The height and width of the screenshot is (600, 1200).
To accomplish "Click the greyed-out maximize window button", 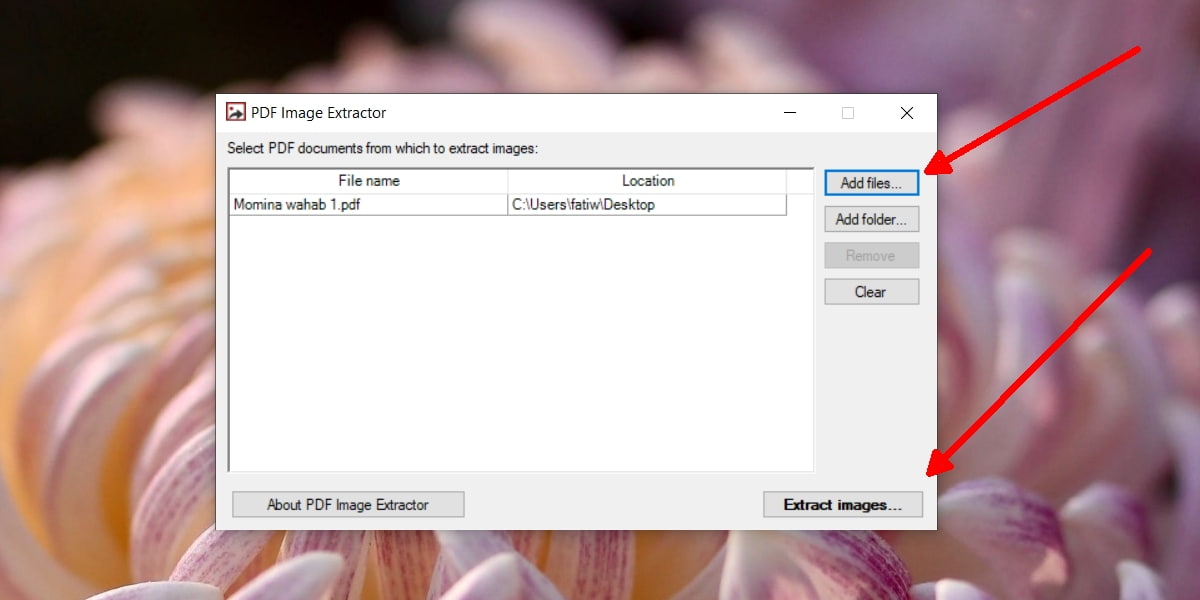I will pos(848,113).
